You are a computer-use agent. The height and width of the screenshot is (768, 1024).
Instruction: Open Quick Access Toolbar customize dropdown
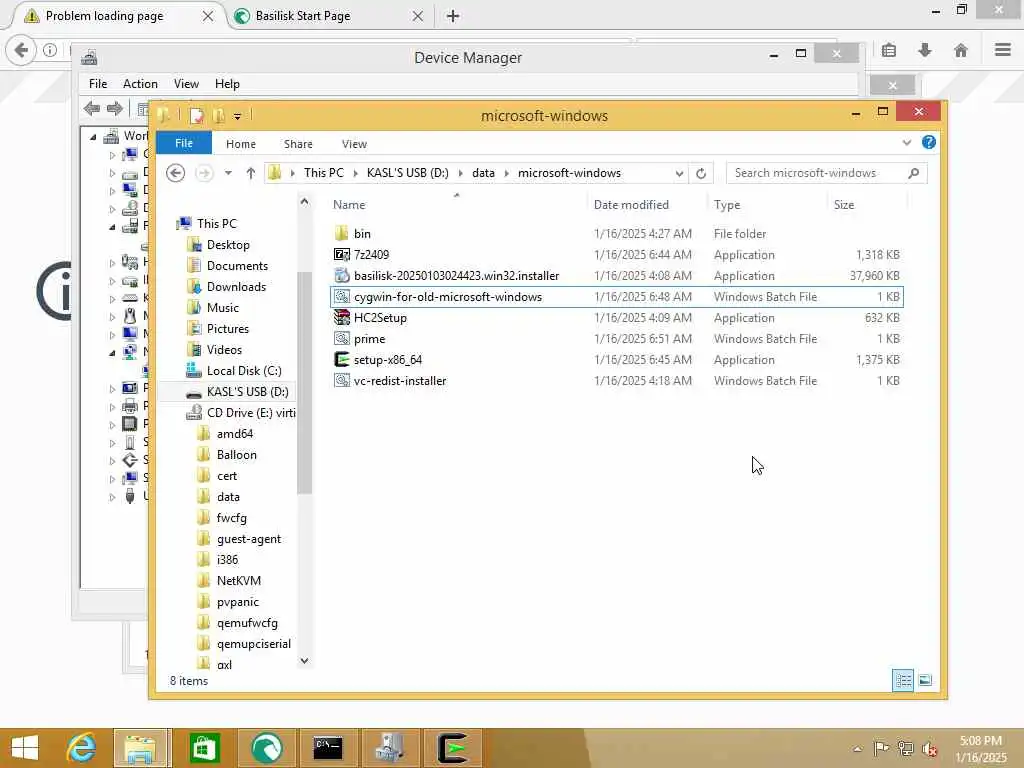pyautogui.click(x=238, y=116)
